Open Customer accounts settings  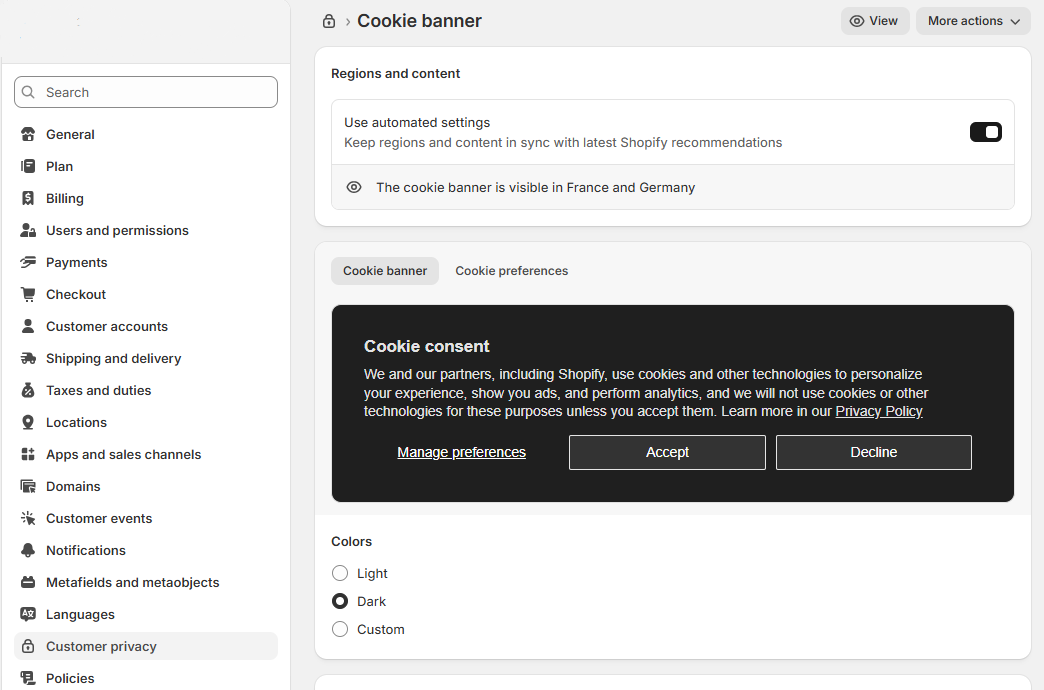pos(146,326)
